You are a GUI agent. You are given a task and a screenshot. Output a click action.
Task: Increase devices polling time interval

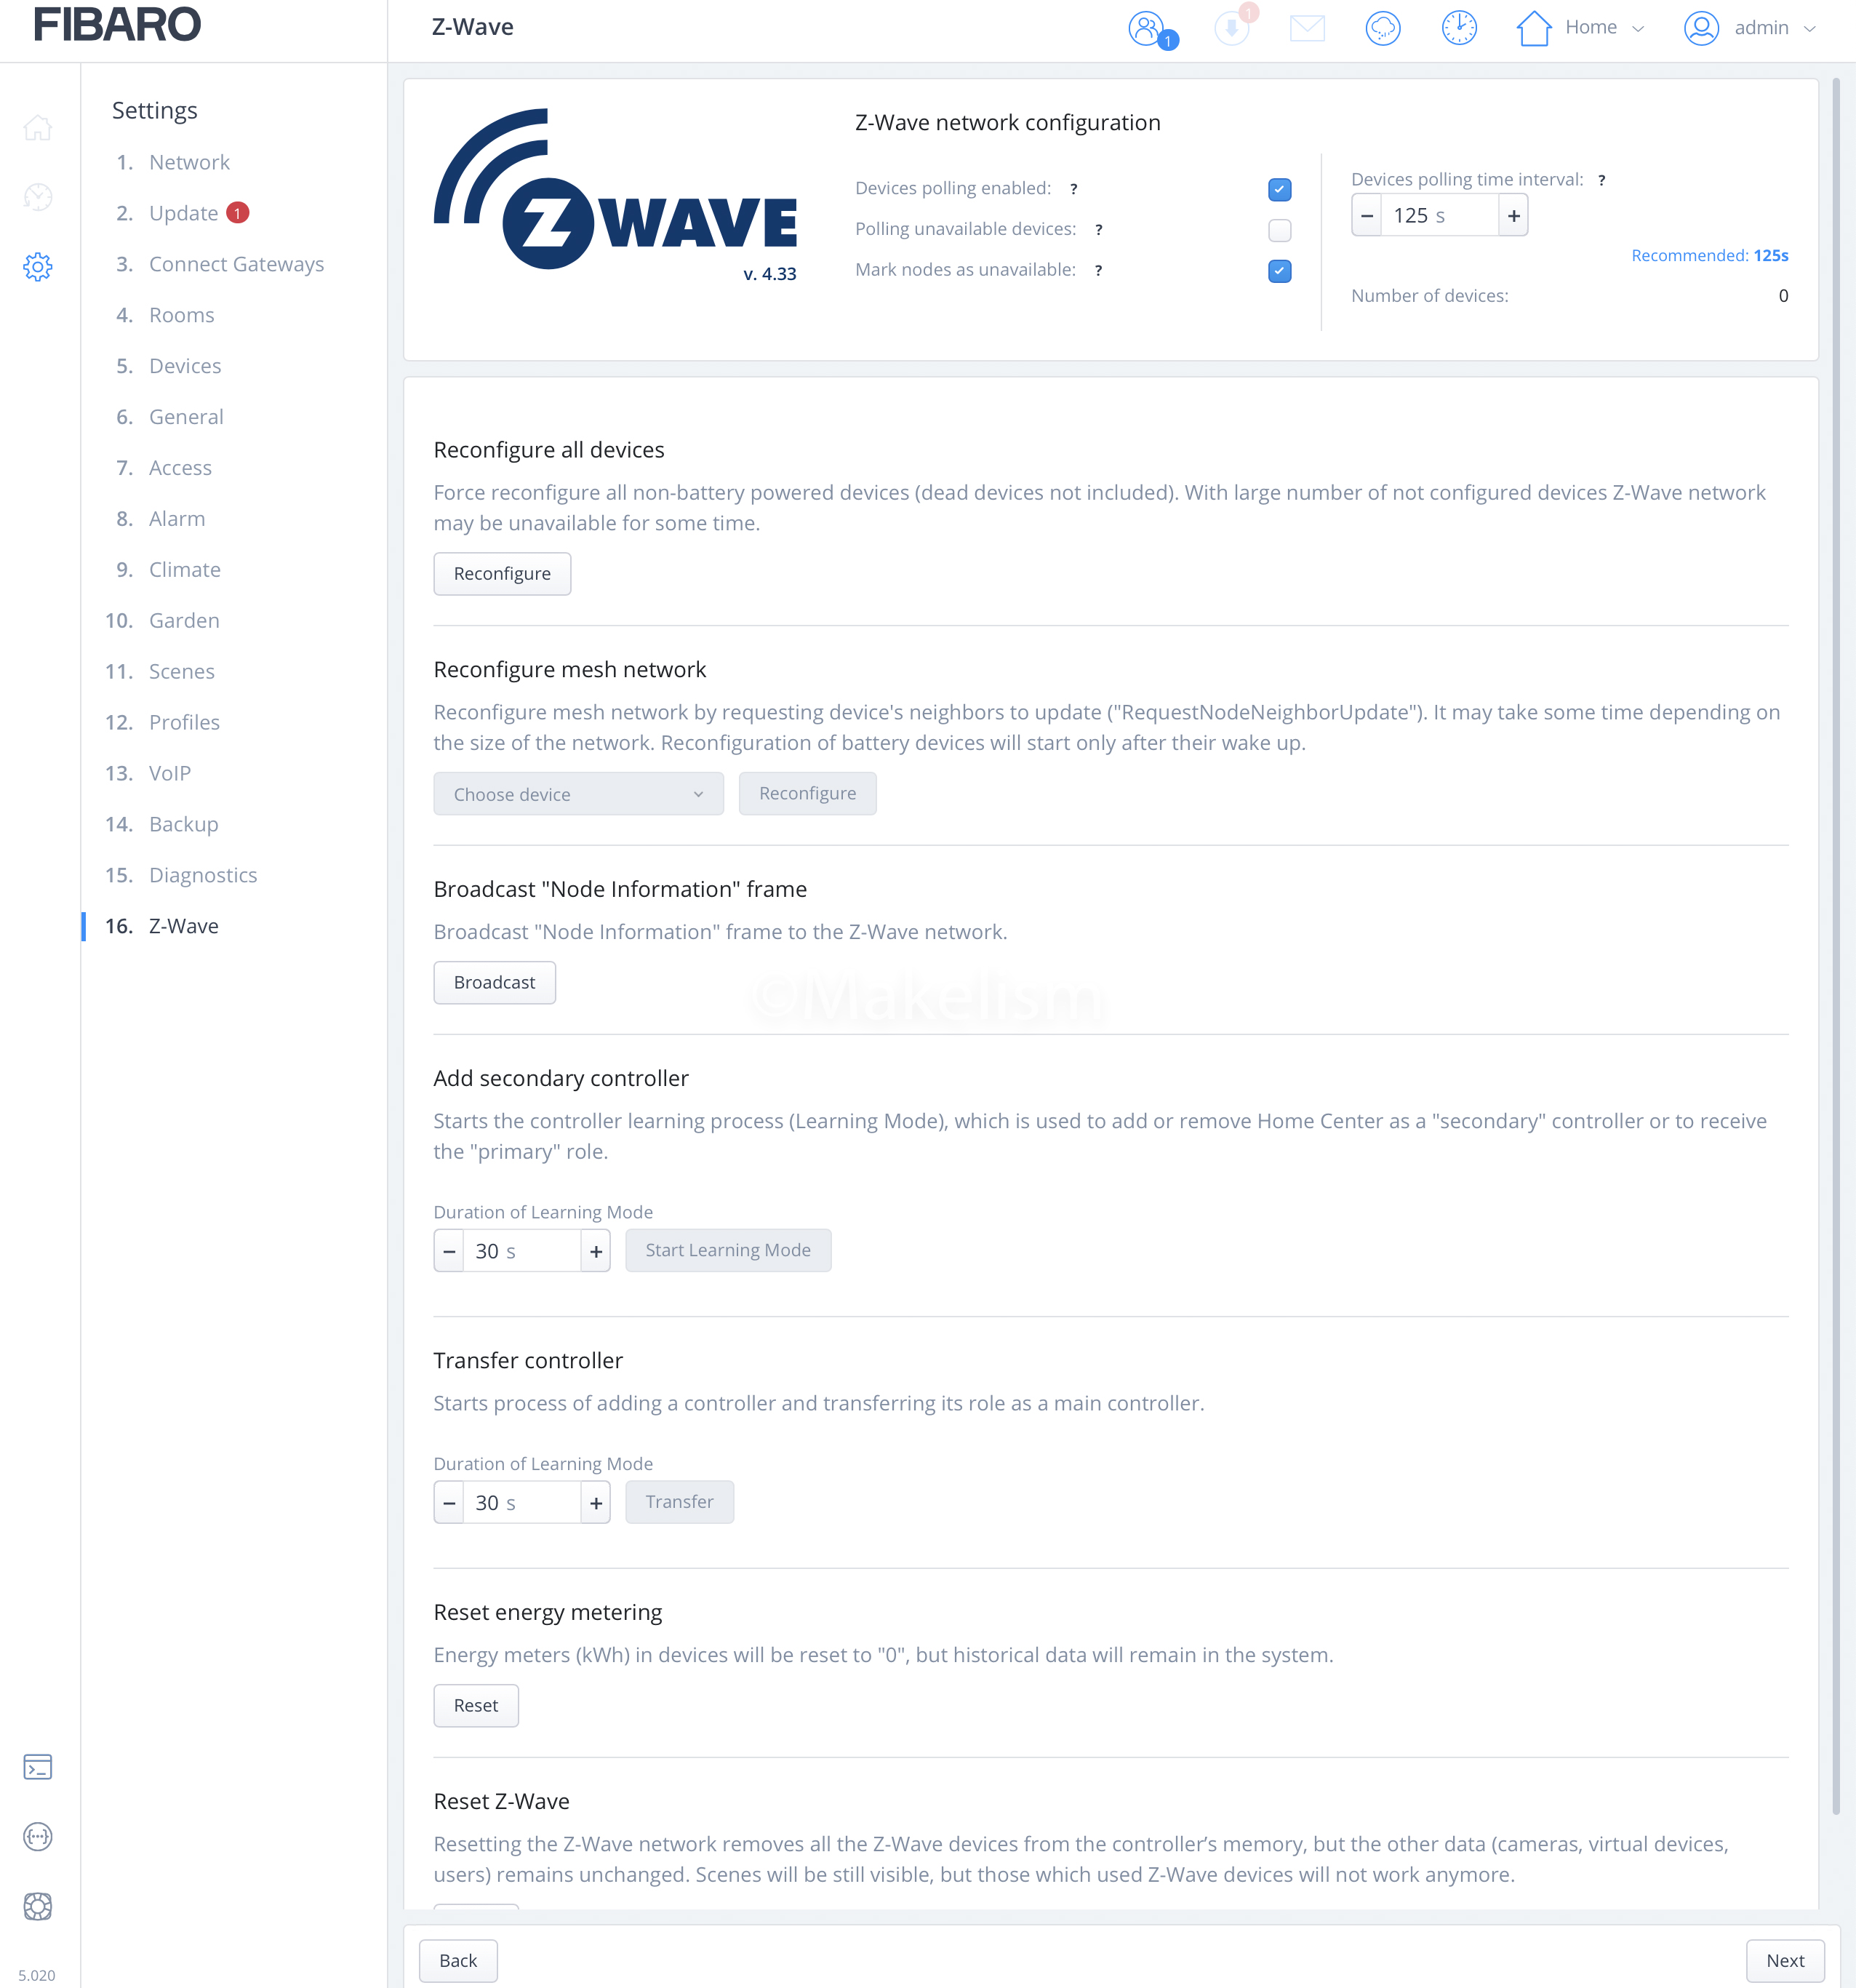point(1514,216)
